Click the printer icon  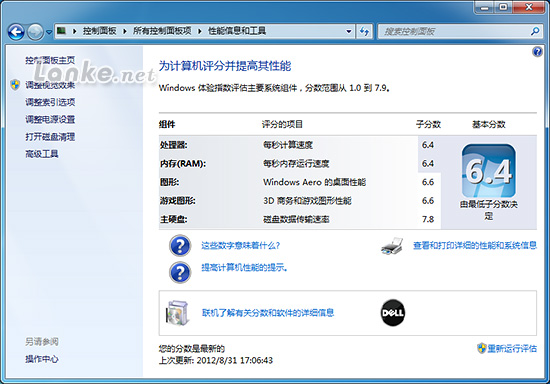[x=392, y=246]
